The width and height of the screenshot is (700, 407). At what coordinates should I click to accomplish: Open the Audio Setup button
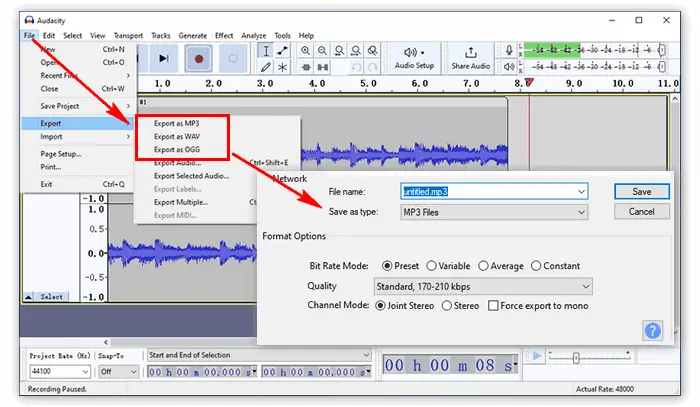click(x=414, y=58)
